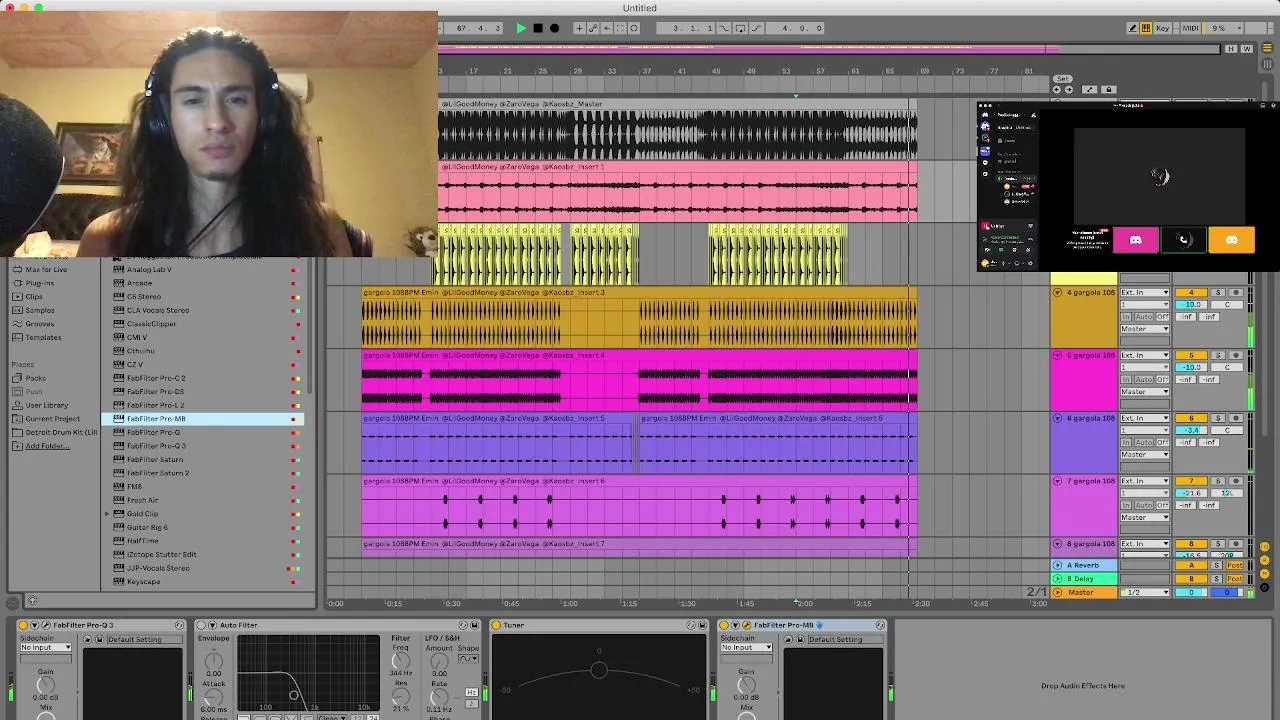Viewport: 1280px width, 720px height.
Task: Toggle FabFilter Pro-Q 3 device activator
Action: pyautogui.click(x=24, y=625)
